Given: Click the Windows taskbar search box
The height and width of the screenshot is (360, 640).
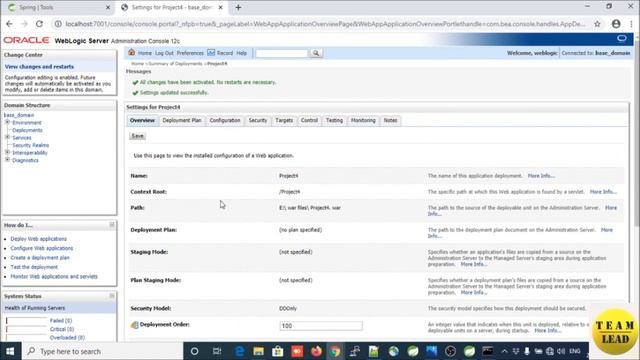Looking at the screenshot, I should [x=101, y=351].
